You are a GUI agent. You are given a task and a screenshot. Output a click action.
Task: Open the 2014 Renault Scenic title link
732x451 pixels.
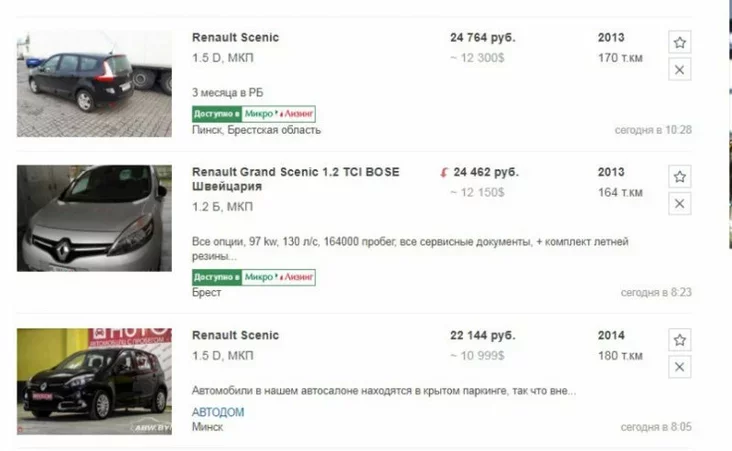(235, 335)
